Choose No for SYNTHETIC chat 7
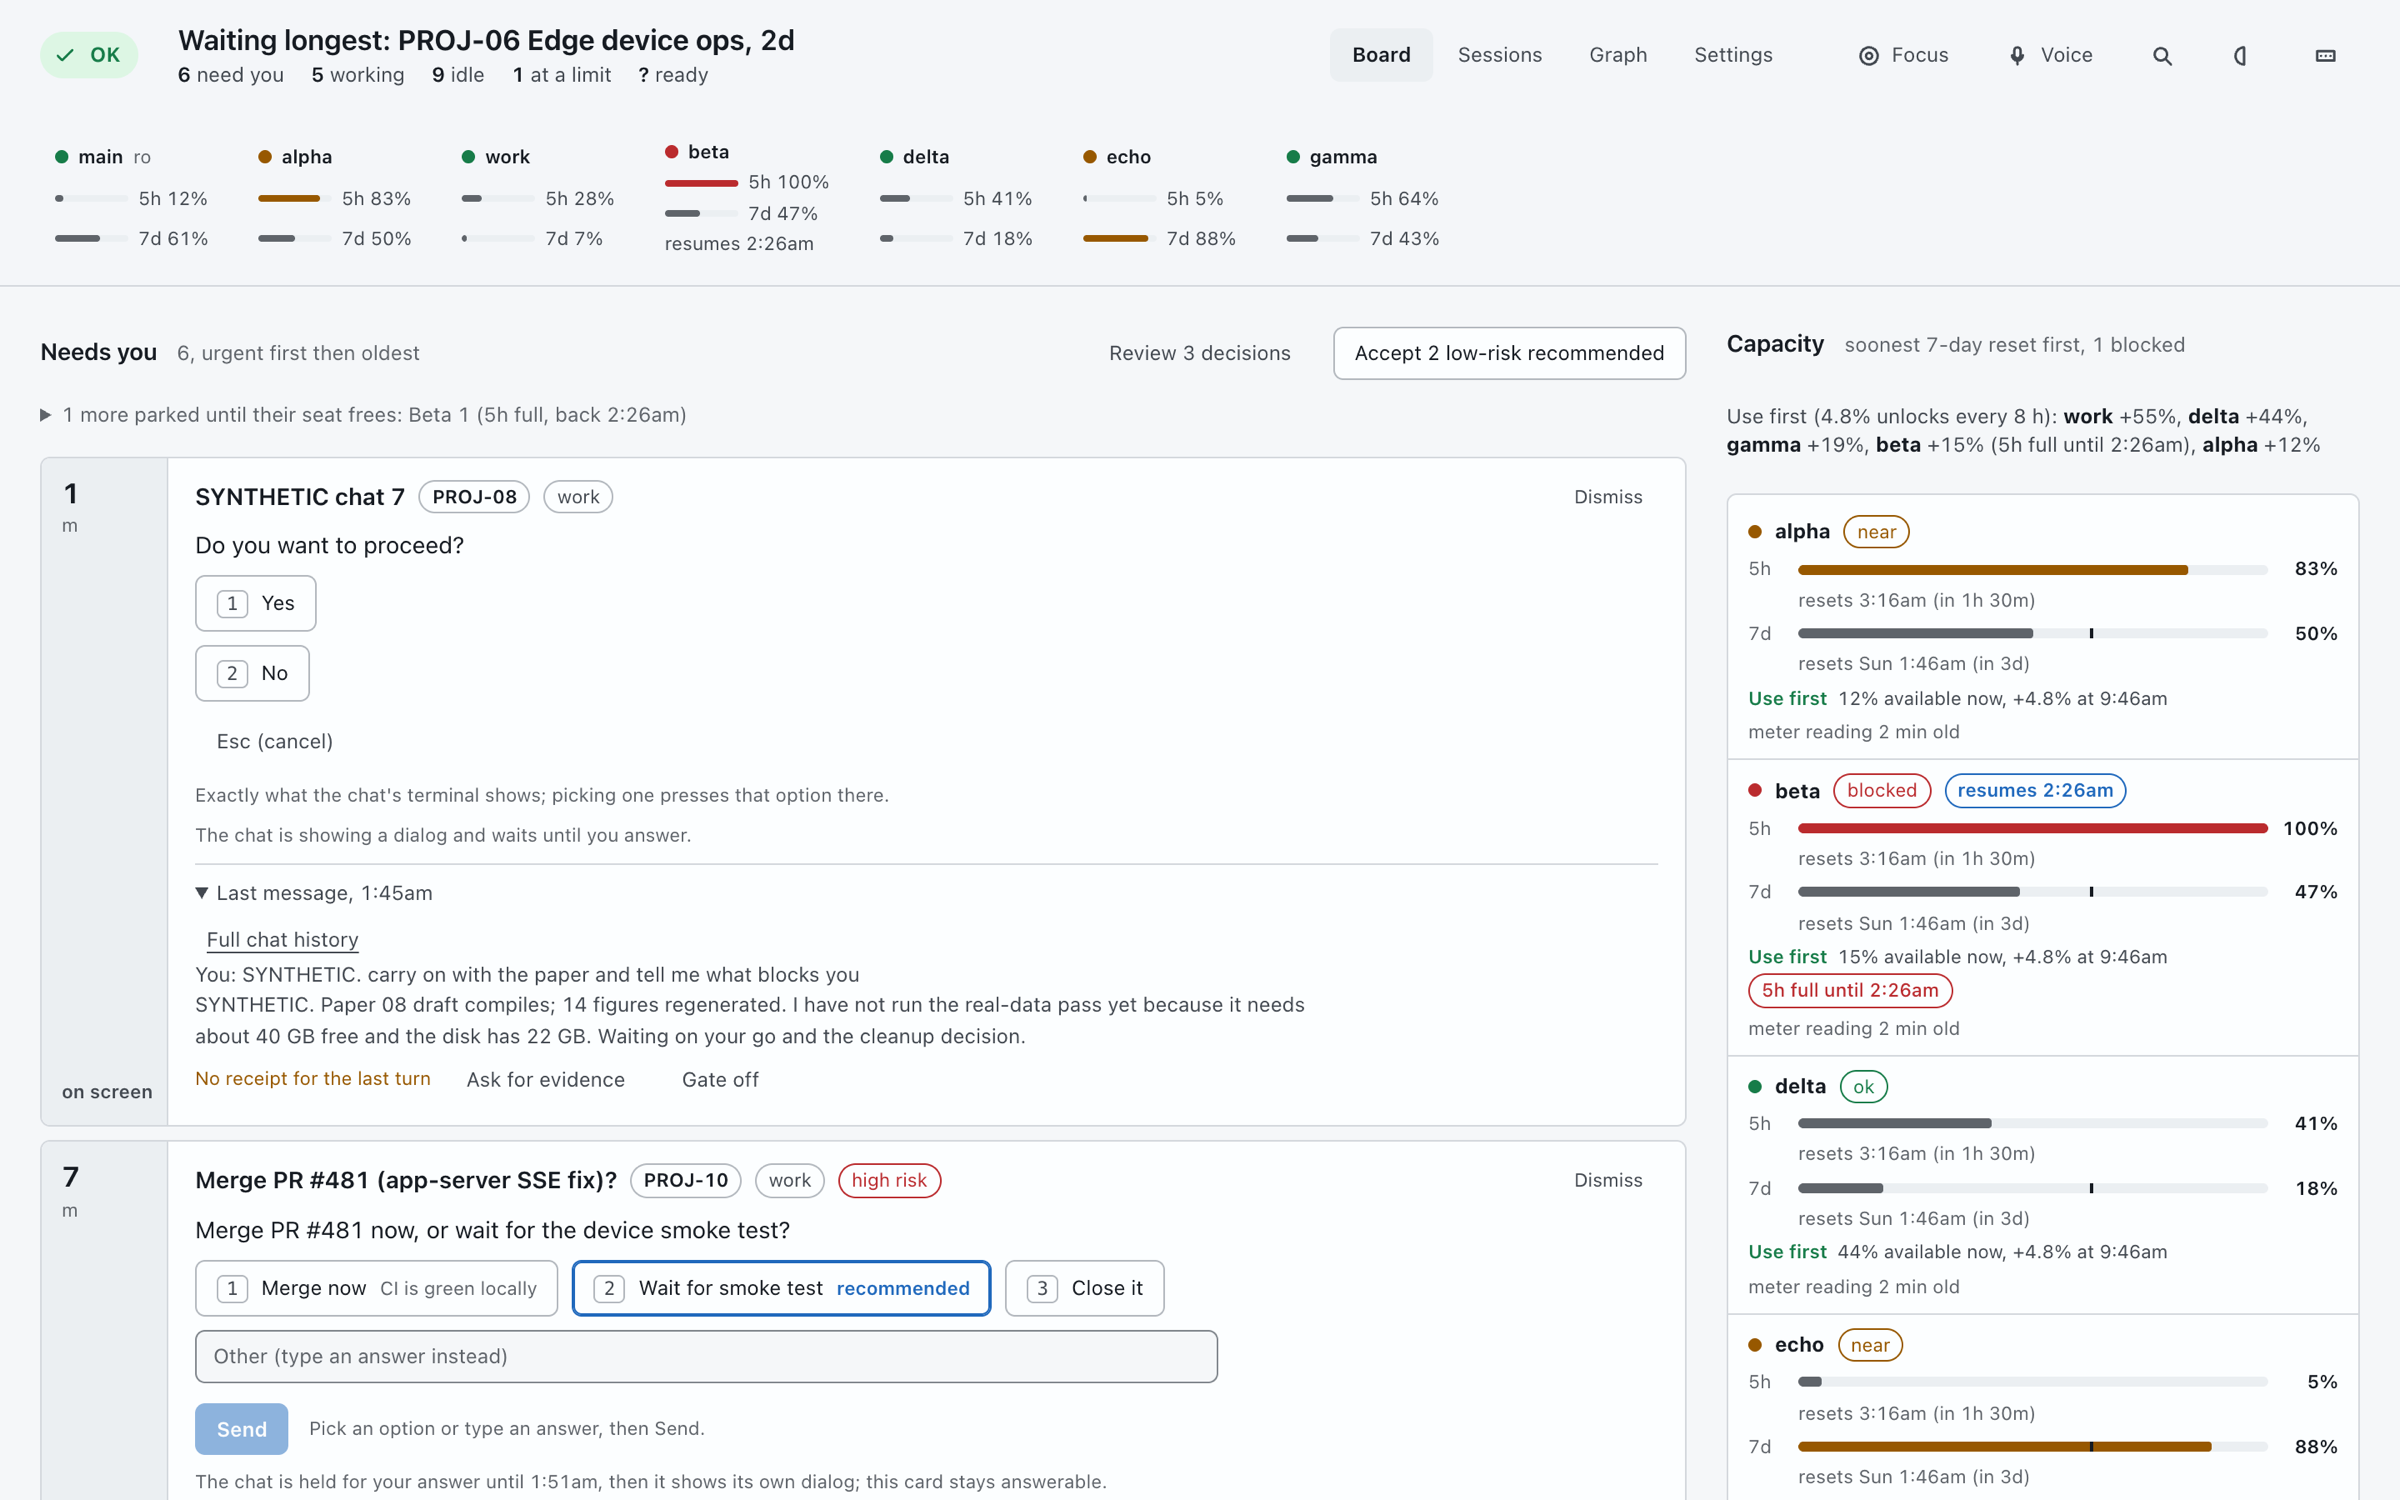The height and width of the screenshot is (1500, 2400). pos(252,673)
